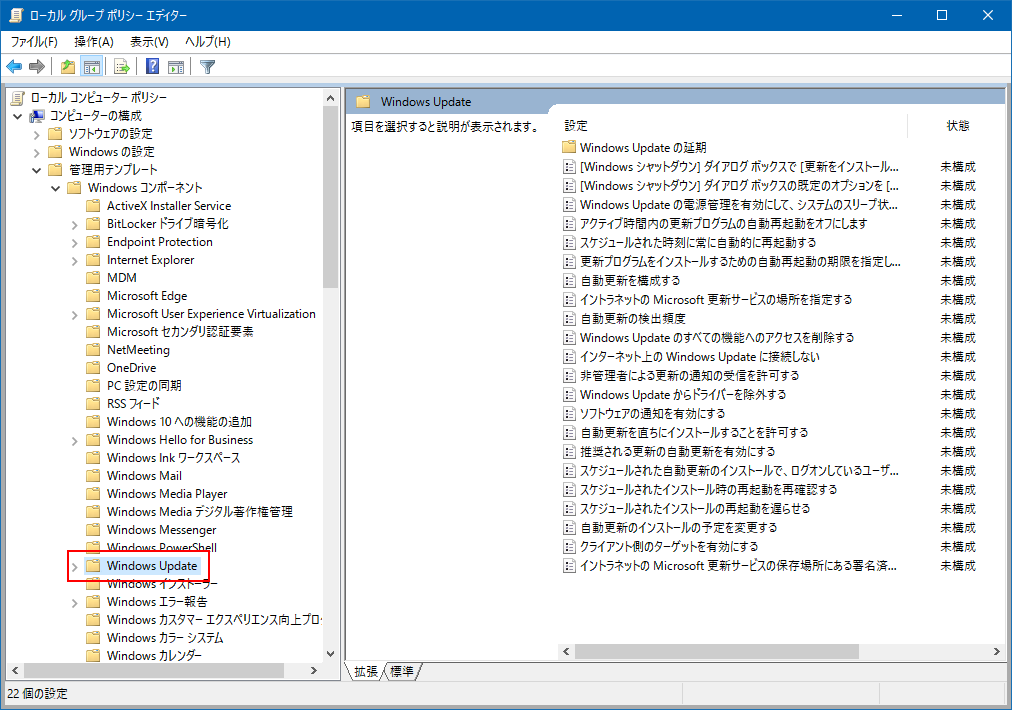Expand the ソフトウェアの設定 node
The height and width of the screenshot is (710, 1012).
tap(37, 134)
